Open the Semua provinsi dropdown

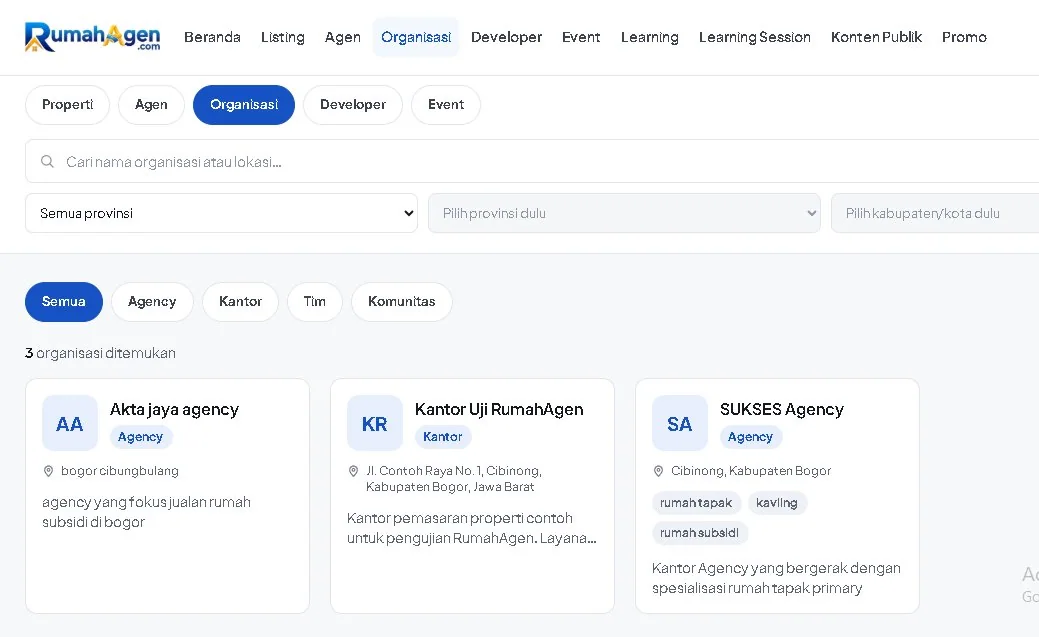point(221,213)
